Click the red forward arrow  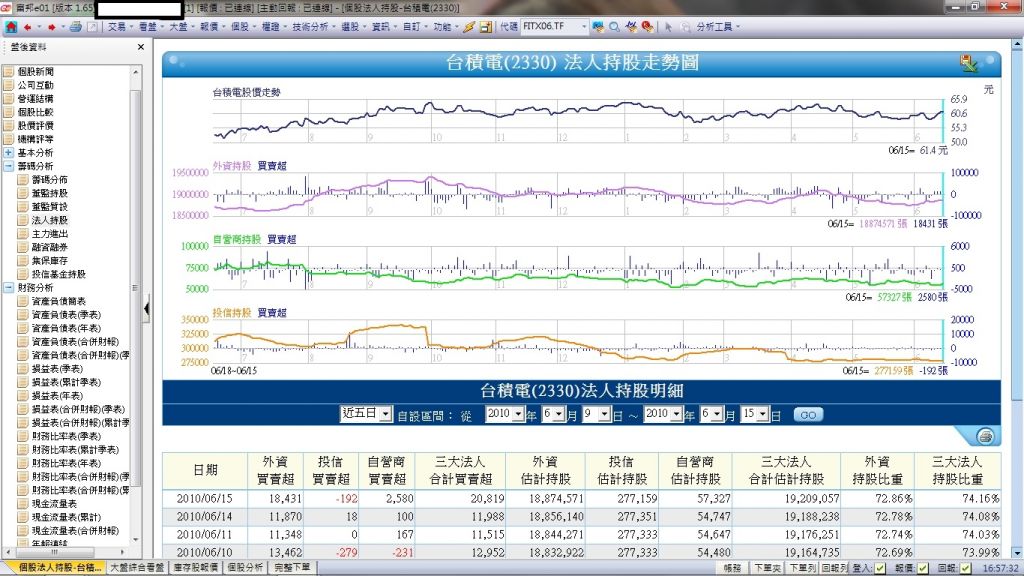52,27
